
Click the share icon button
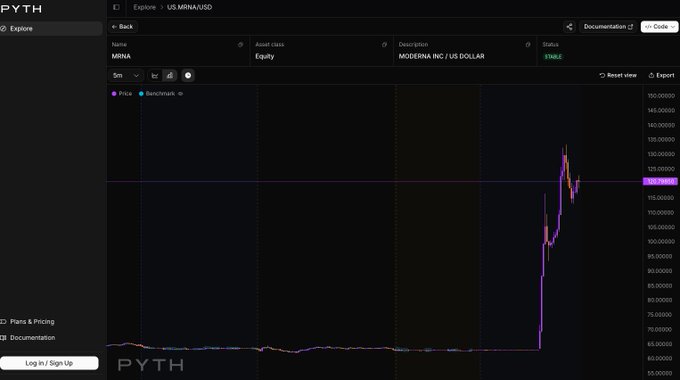click(569, 27)
